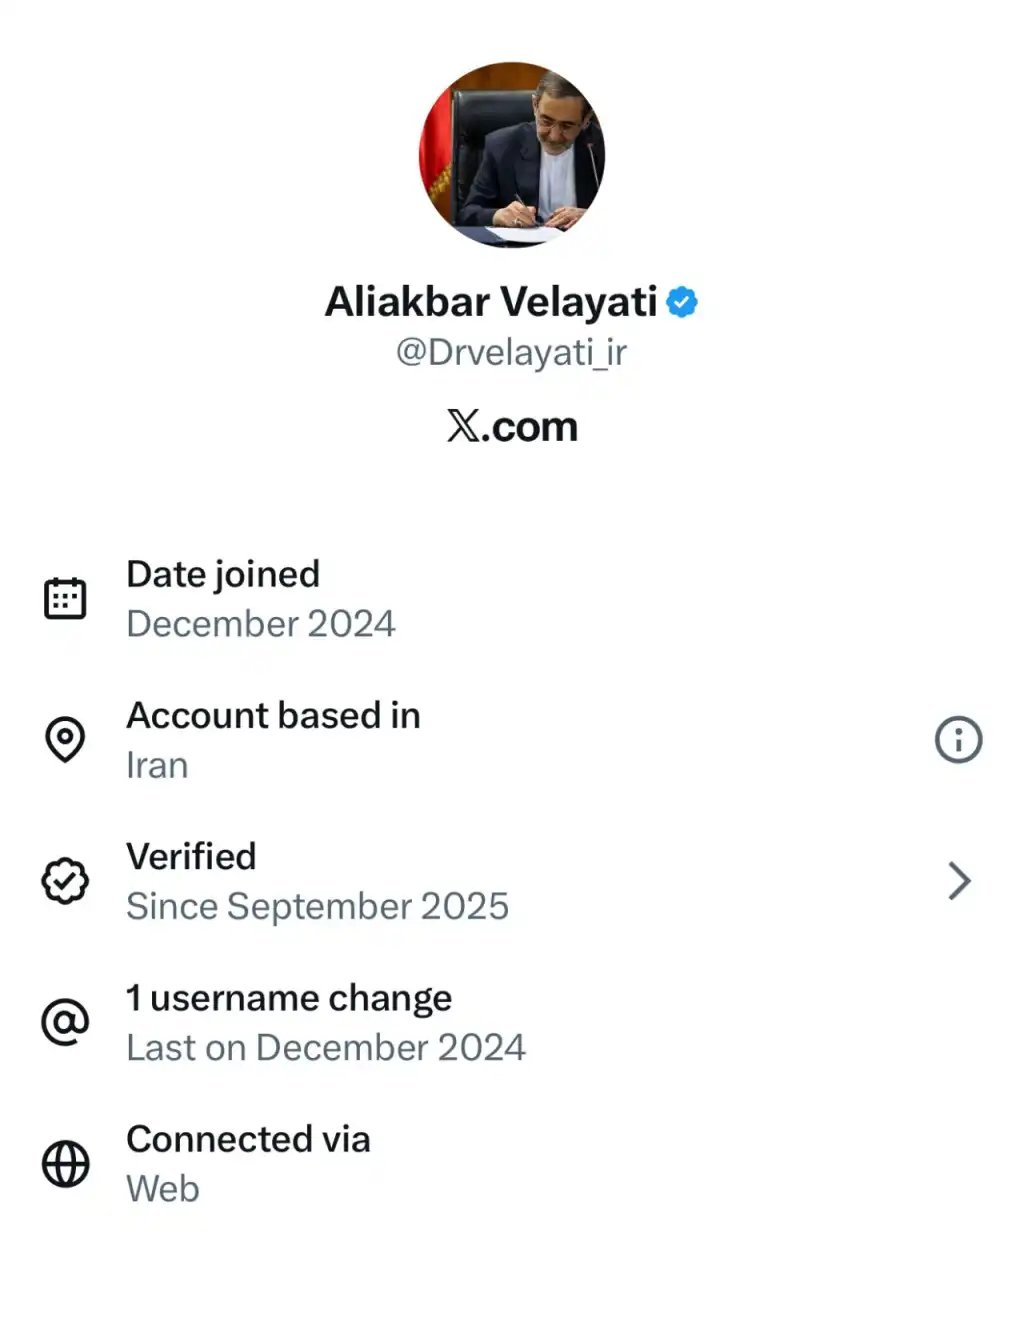Open the info icon for account location
This screenshot has height=1338, width=1024.
[x=958, y=740]
